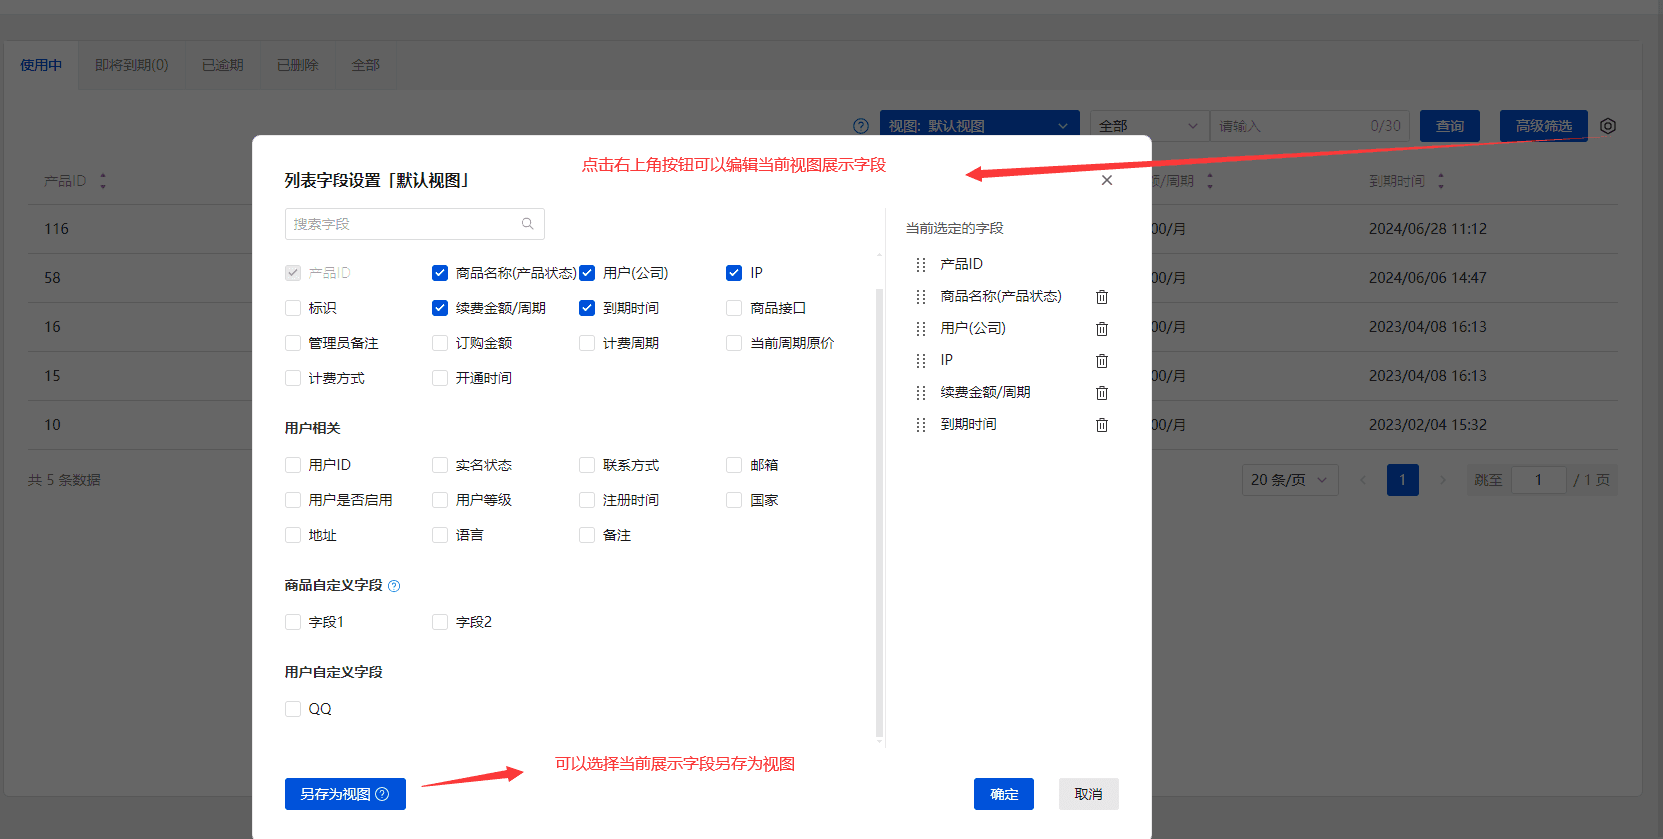Screen dimensions: 1663x839
Task: Check 注册时间 field
Action: pyautogui.click(x=587, y=500)
